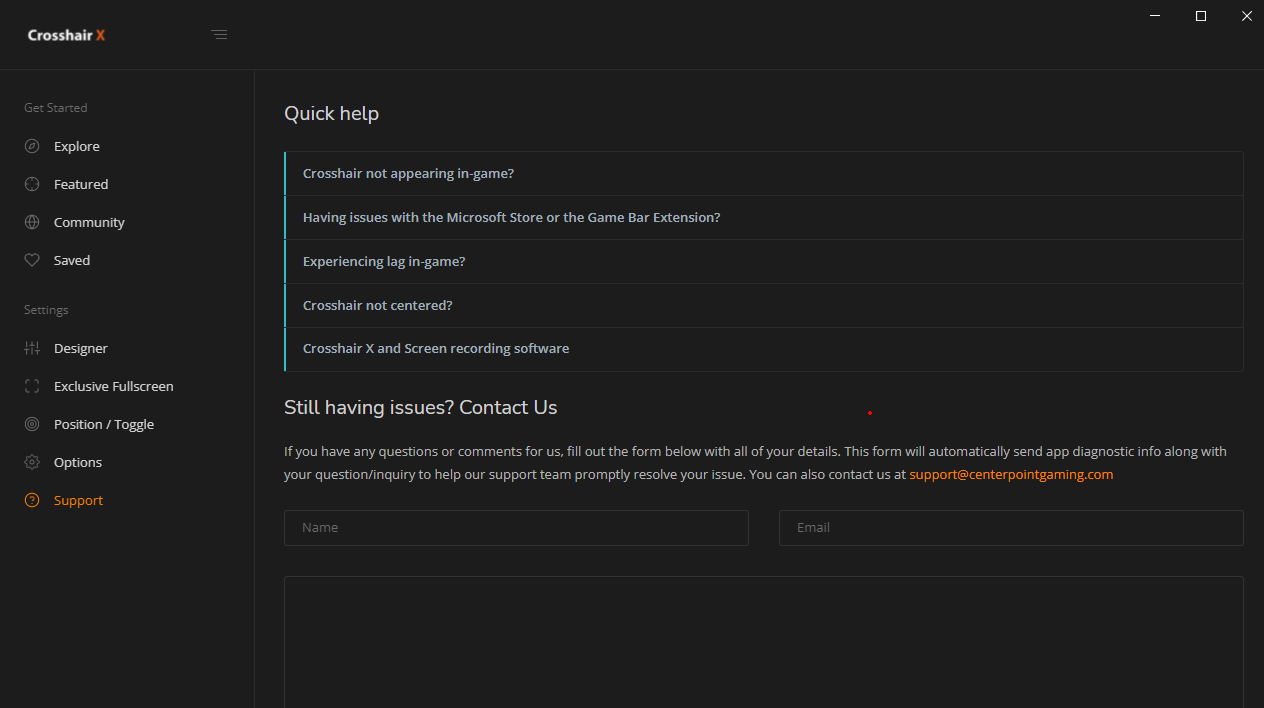Expand 'Experiencing lag in-game?' help item
The height and width of the screenshot is (708, 1264).
(x=764, y=261)
